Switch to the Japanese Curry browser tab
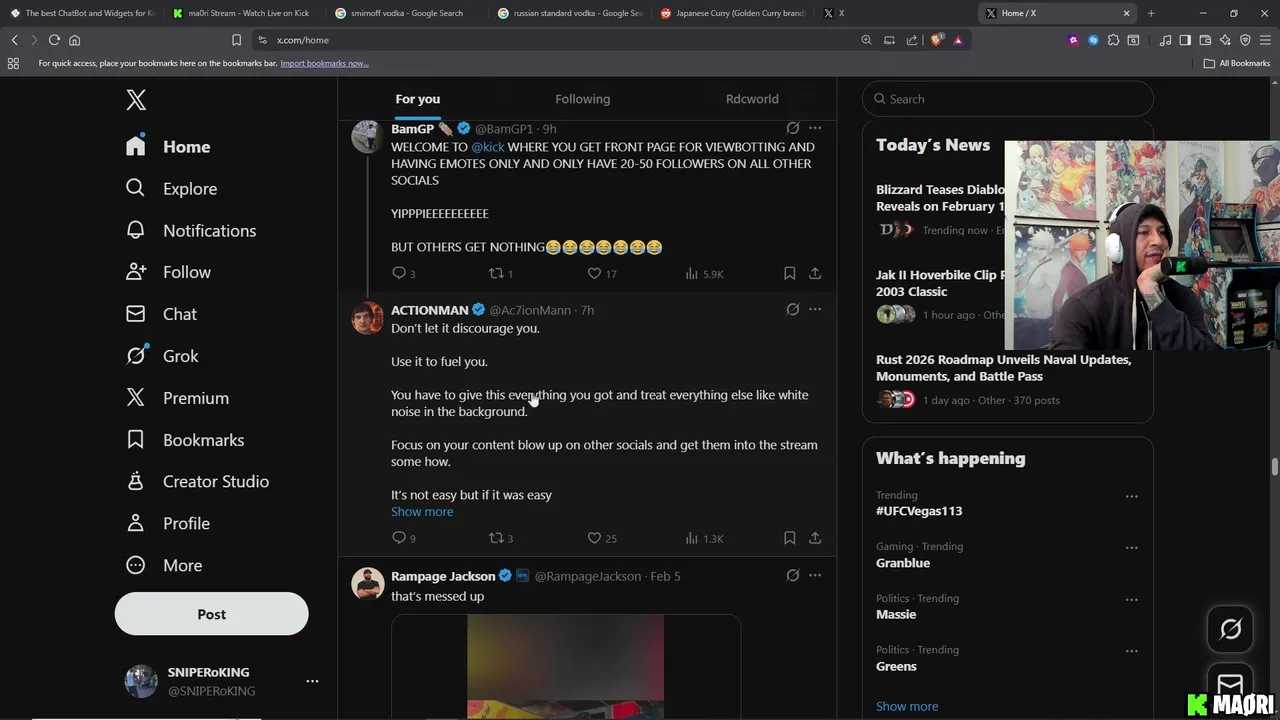The image size is (1280, 720). (735, 13)
